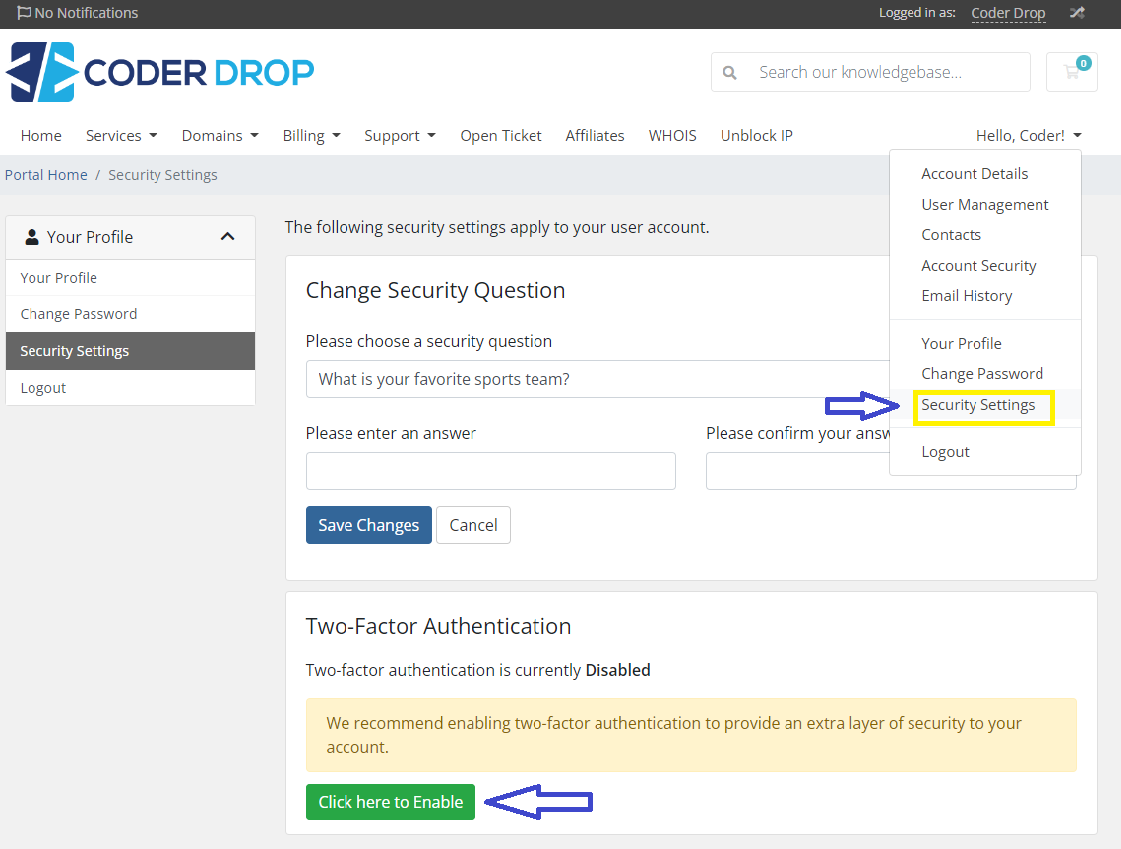
Task: Expand the Support dropdown menu
Action: pyautogui.click(x=400, y=136)
